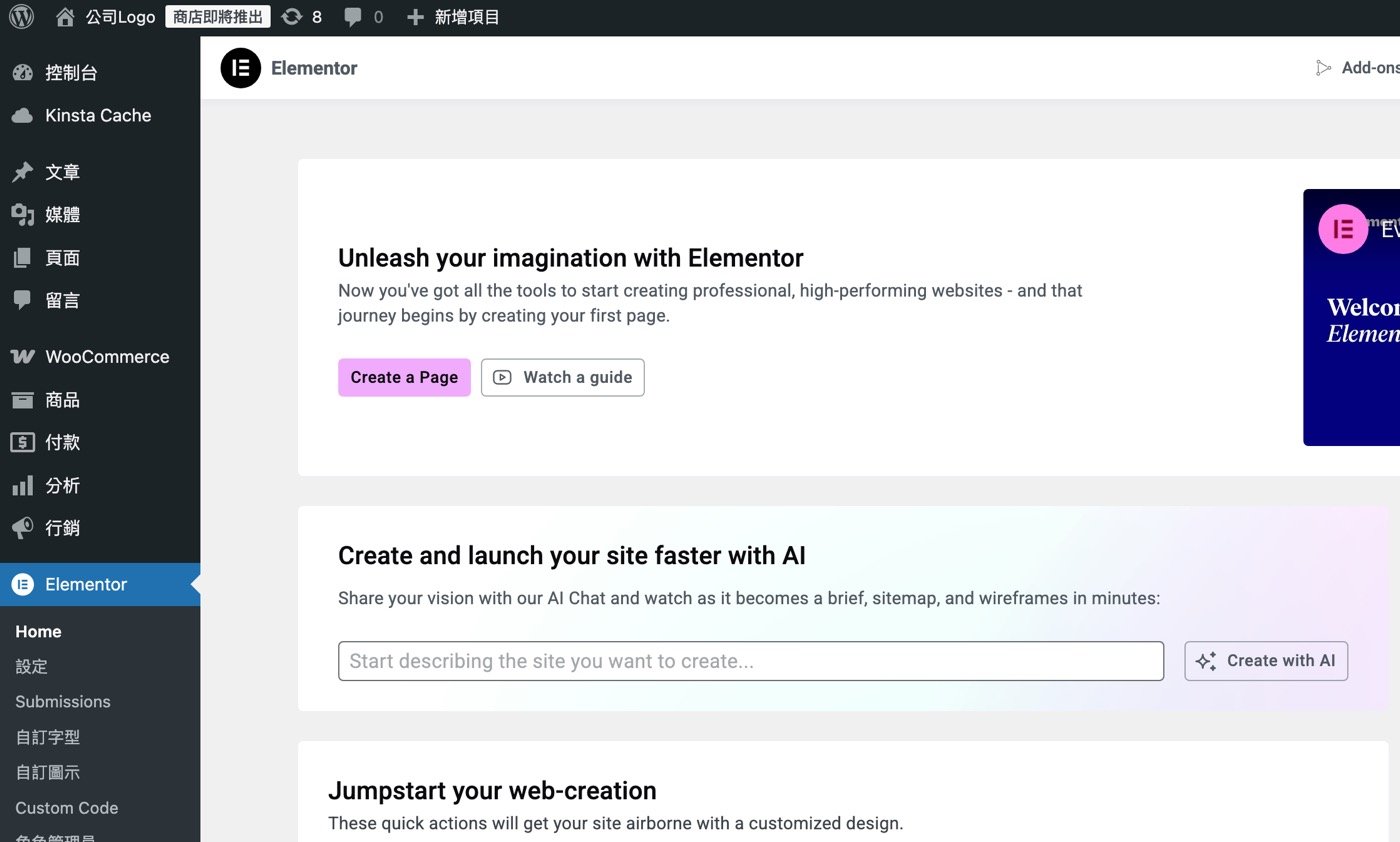Click the 新增項目 plus icon
Screen dimensions: 1400x842
click(416, 17)
